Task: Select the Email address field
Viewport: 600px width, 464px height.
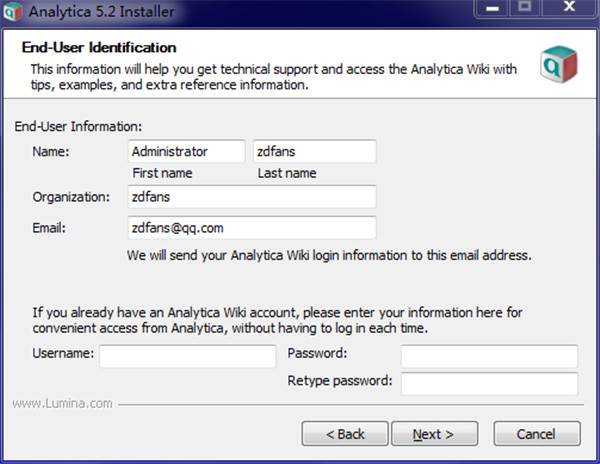Action: 251,228
